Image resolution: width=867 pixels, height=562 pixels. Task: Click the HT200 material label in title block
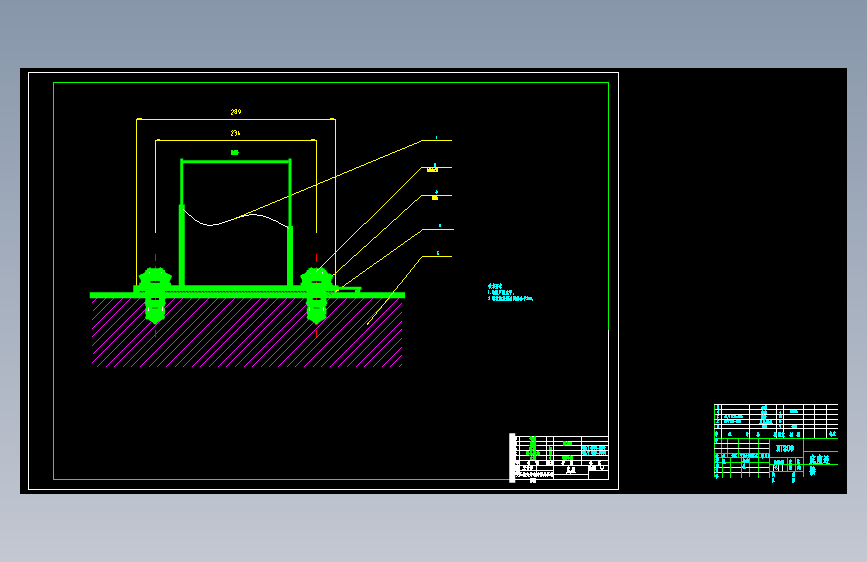[785, 448]
